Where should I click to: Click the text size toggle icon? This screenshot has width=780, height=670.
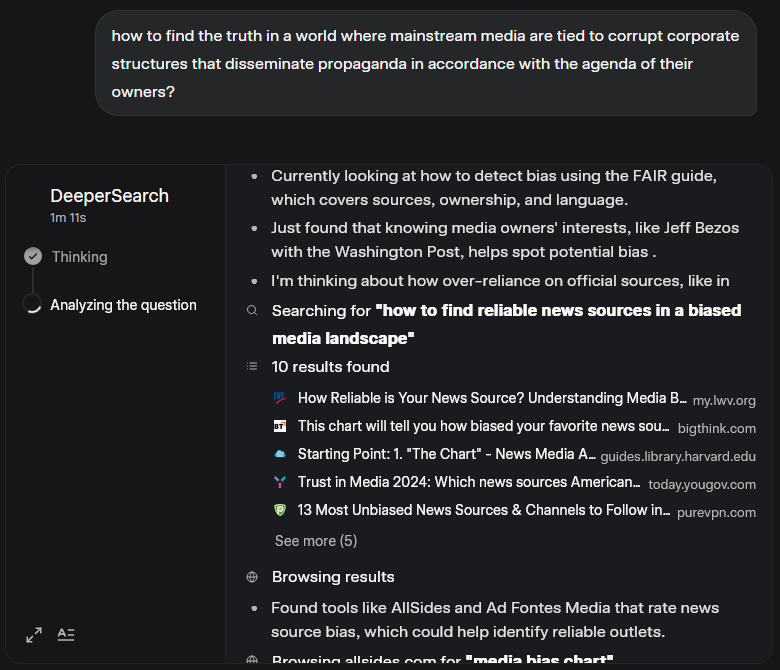coord(66,634)
